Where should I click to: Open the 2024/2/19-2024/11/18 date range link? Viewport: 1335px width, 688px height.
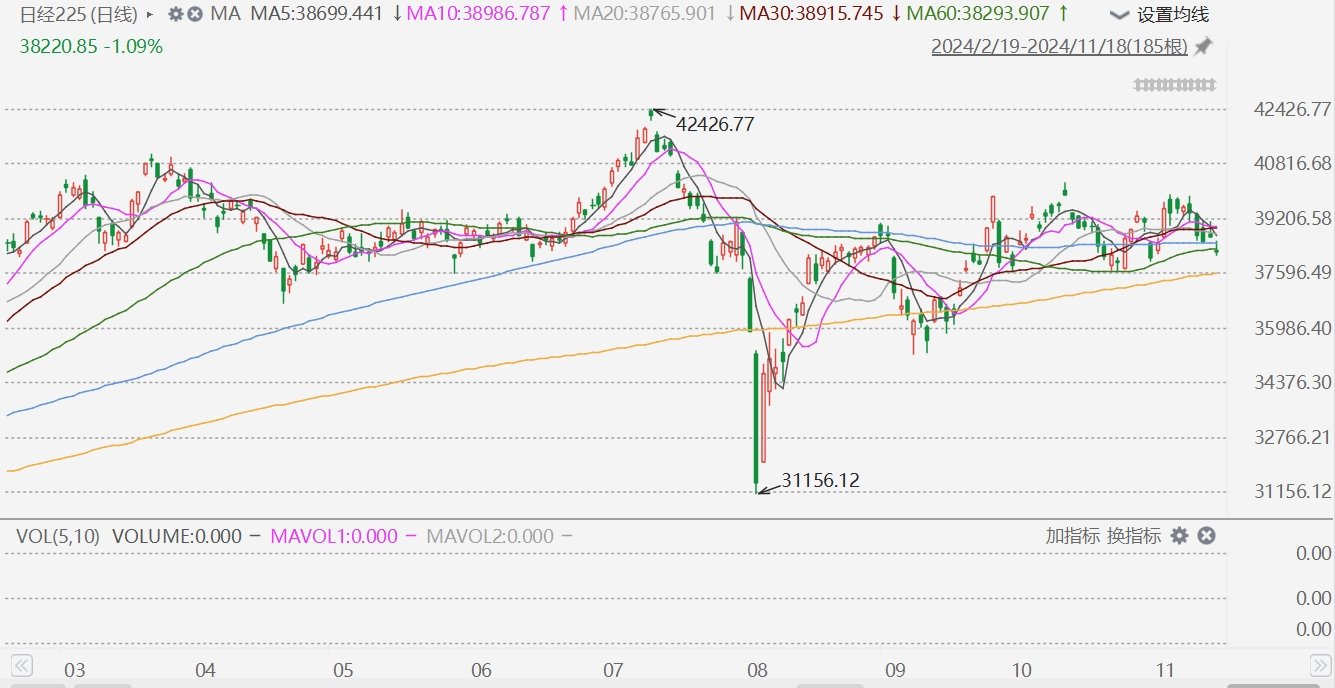(x=1059, y=46)
